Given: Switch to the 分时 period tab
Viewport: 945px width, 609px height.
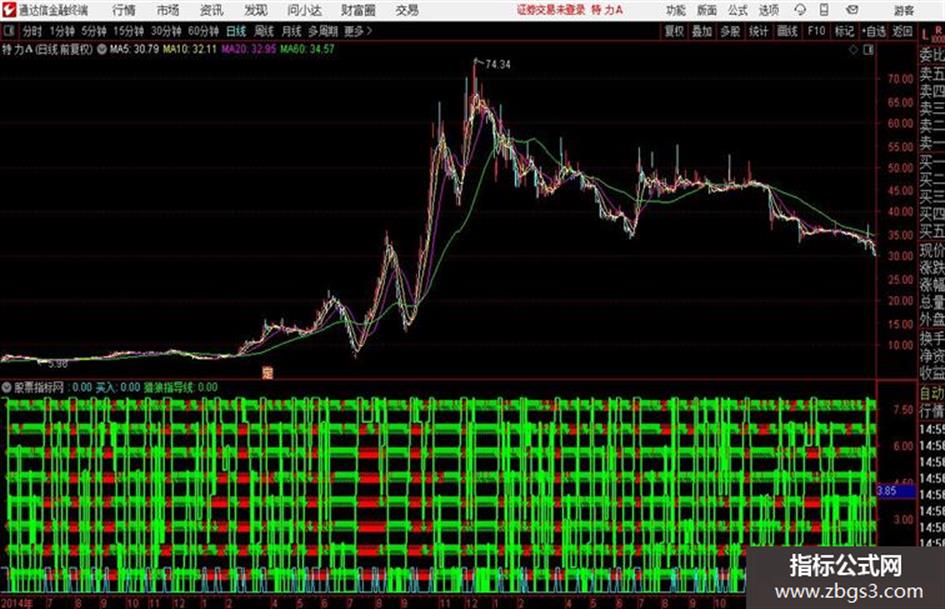Looking at the screenshot, I should click(33, 31).
